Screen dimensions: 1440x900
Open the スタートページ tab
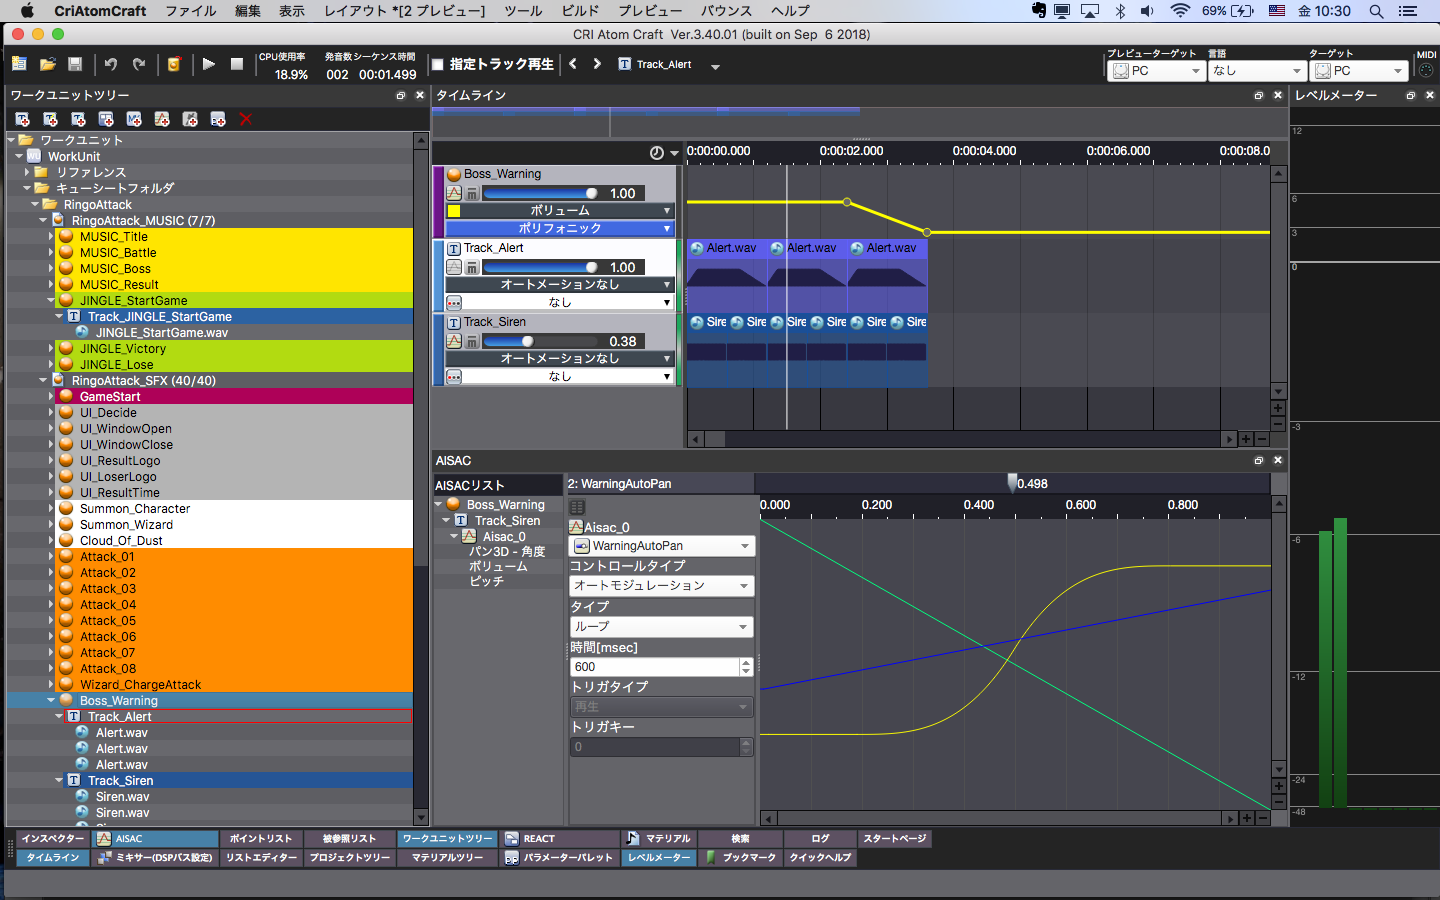895,839
